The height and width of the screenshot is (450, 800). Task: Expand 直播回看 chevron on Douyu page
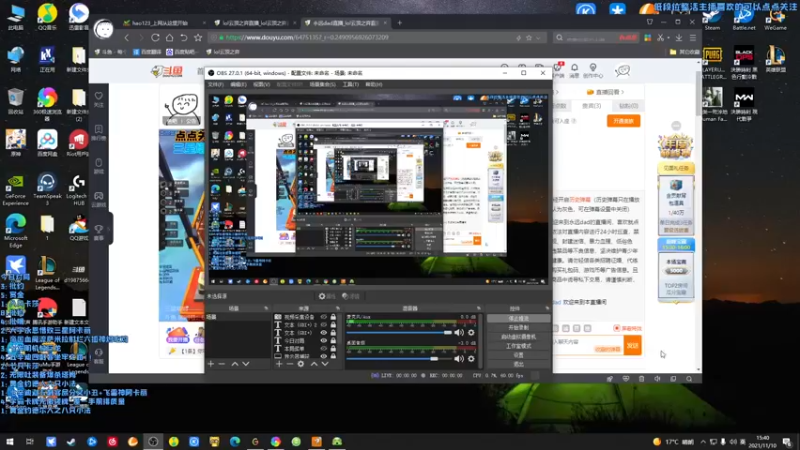(x=622, y=92)
